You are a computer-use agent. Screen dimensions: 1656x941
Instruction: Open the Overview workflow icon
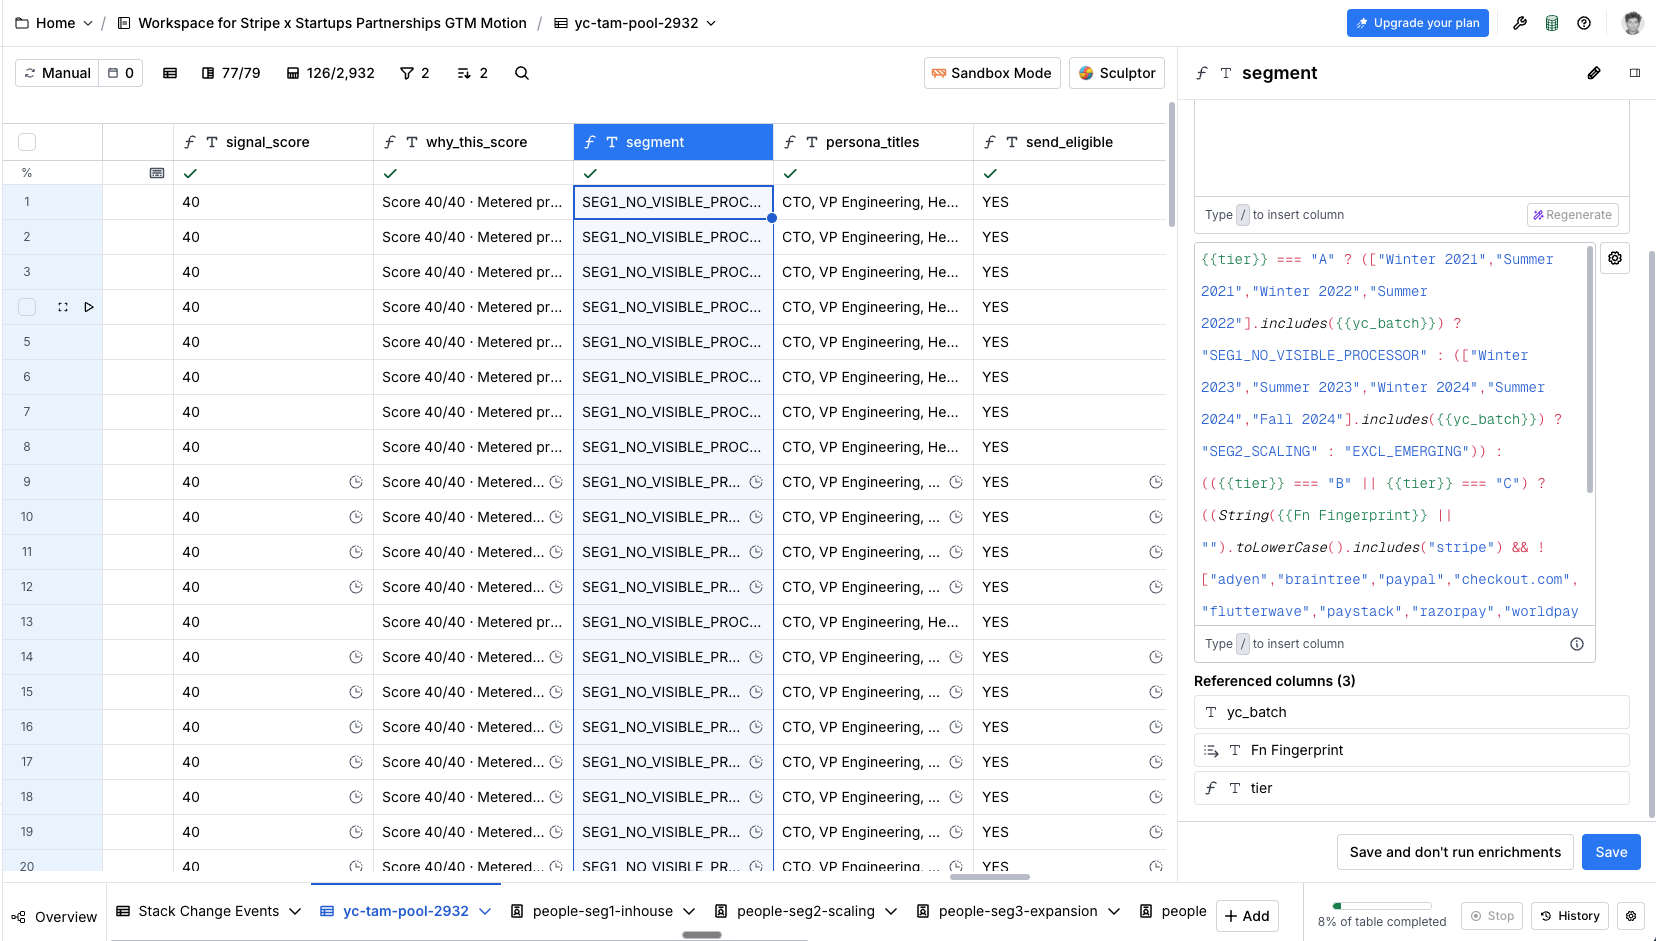pos(18,917)
